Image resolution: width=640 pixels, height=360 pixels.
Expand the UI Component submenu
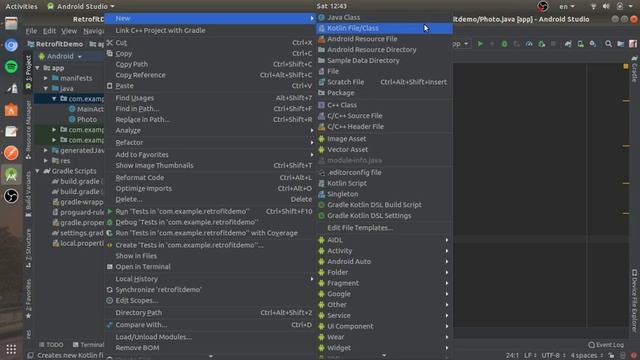click(384, 327)
